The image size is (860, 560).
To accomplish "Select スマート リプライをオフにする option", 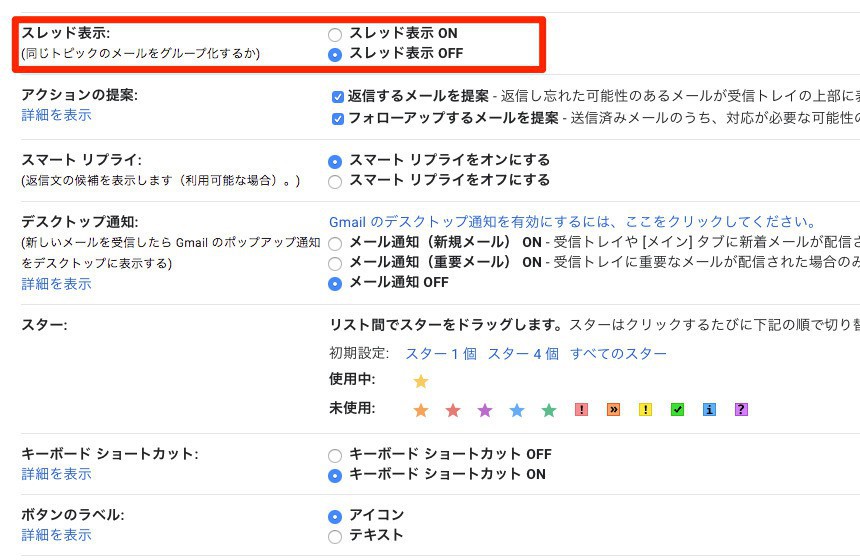I will 335,182.
